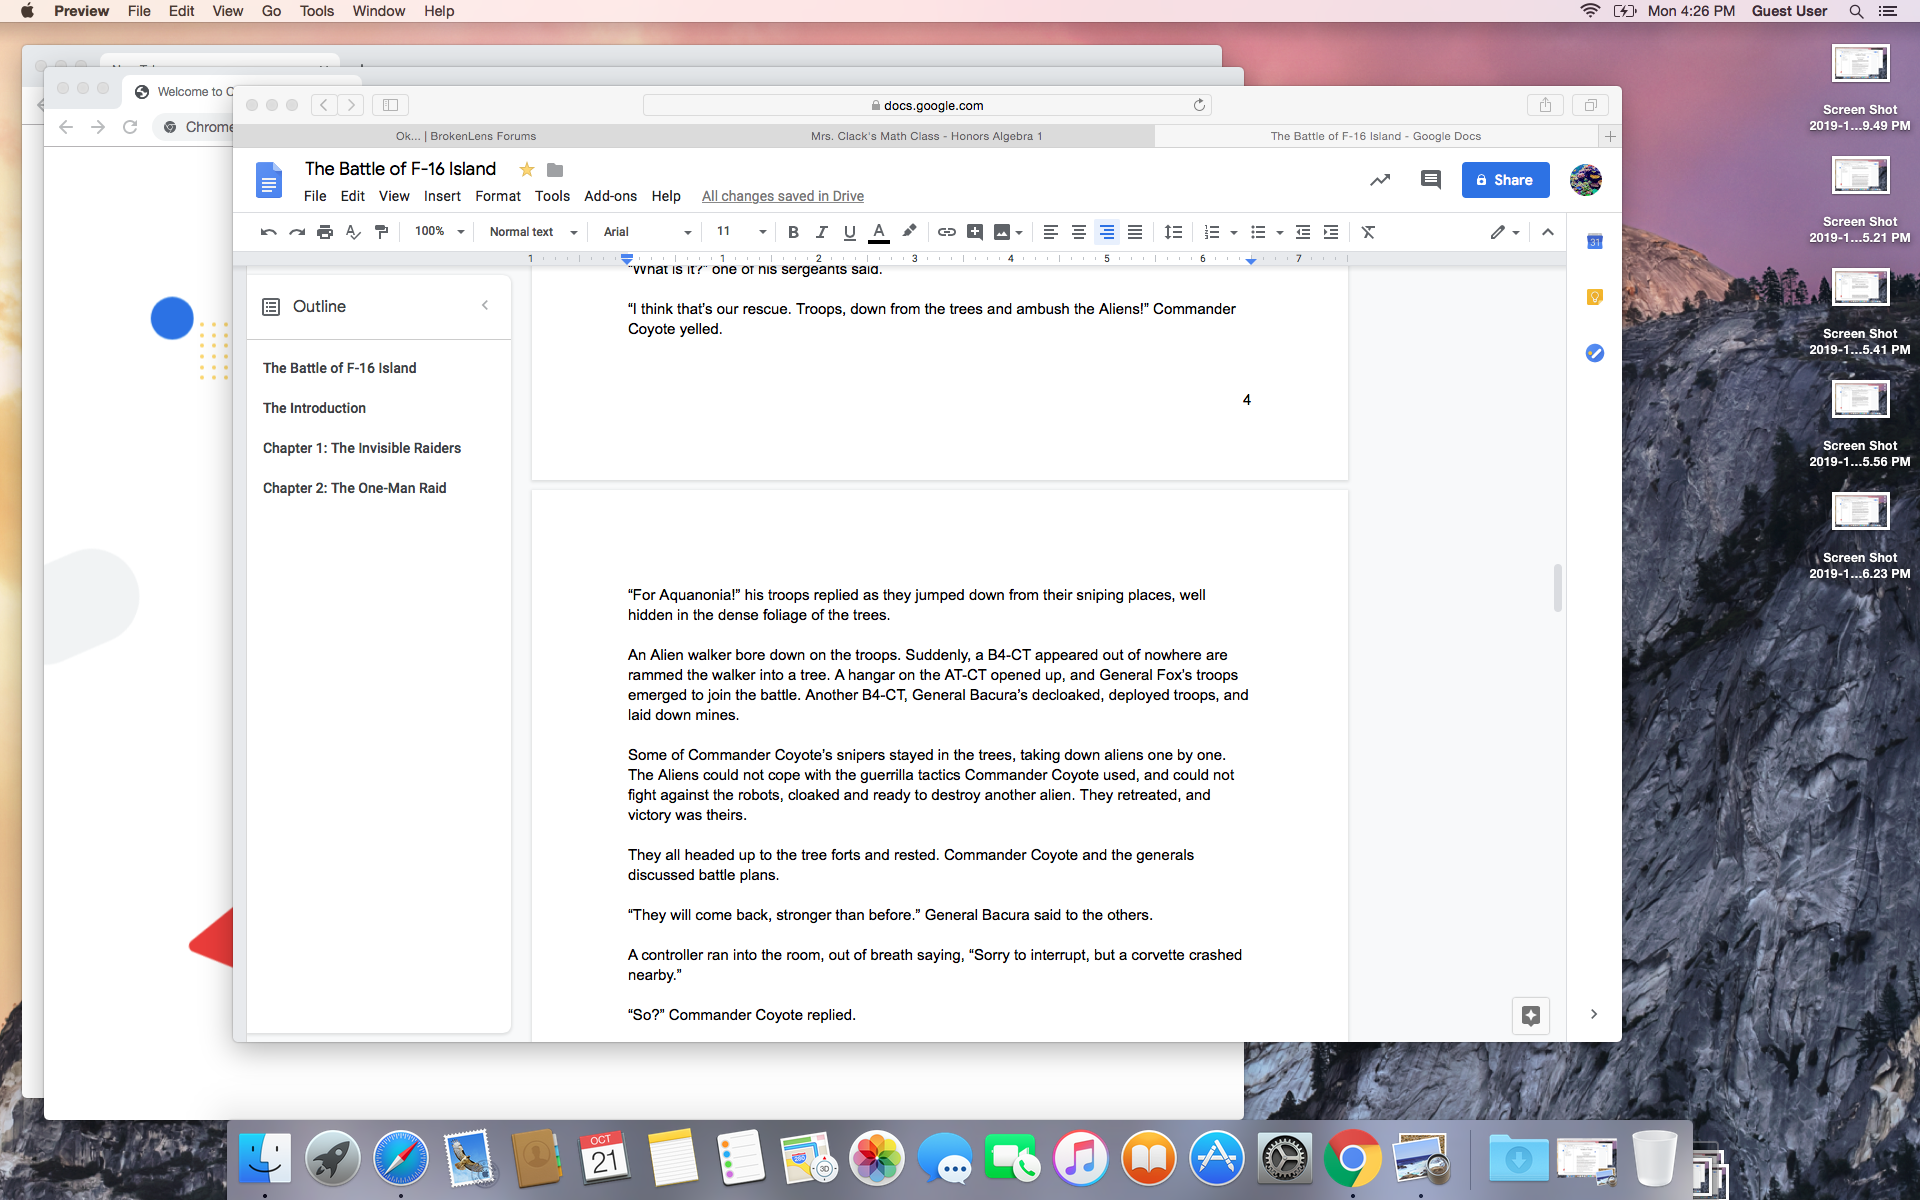
Task: Click the Redo icon in Docs toolbar
Action: pyautogui.click(x=297, y=232)
